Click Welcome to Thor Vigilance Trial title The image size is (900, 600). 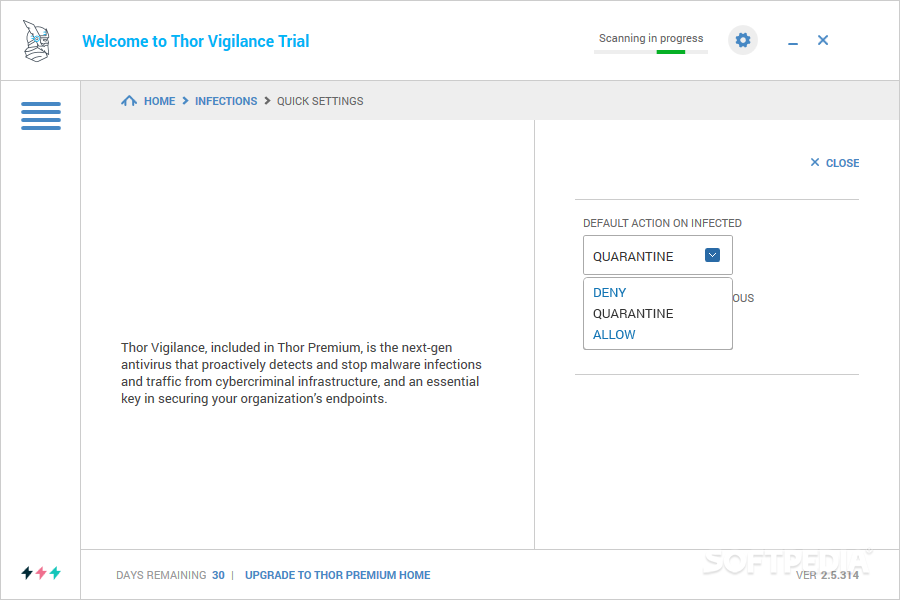196,41
